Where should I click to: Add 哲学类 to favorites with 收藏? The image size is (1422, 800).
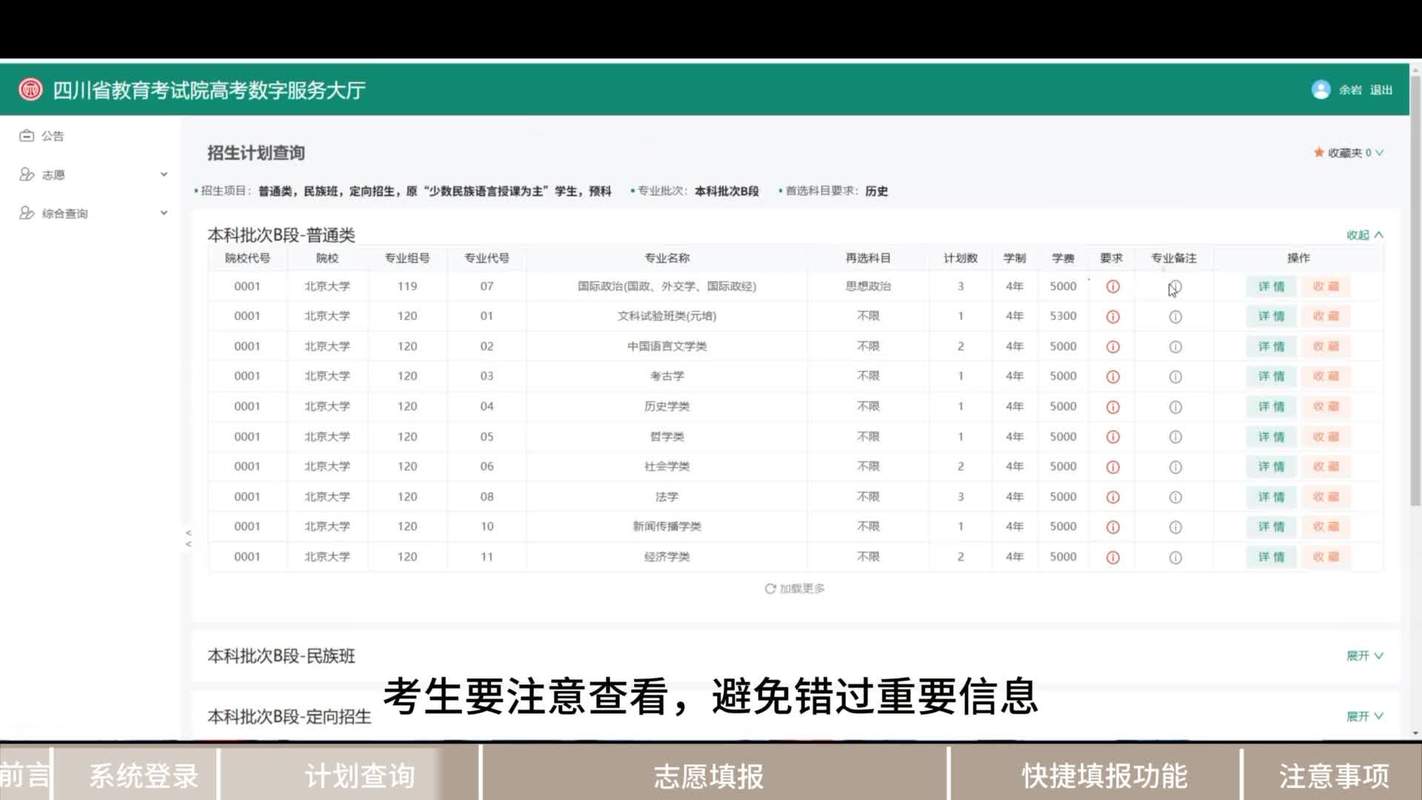1326,437
